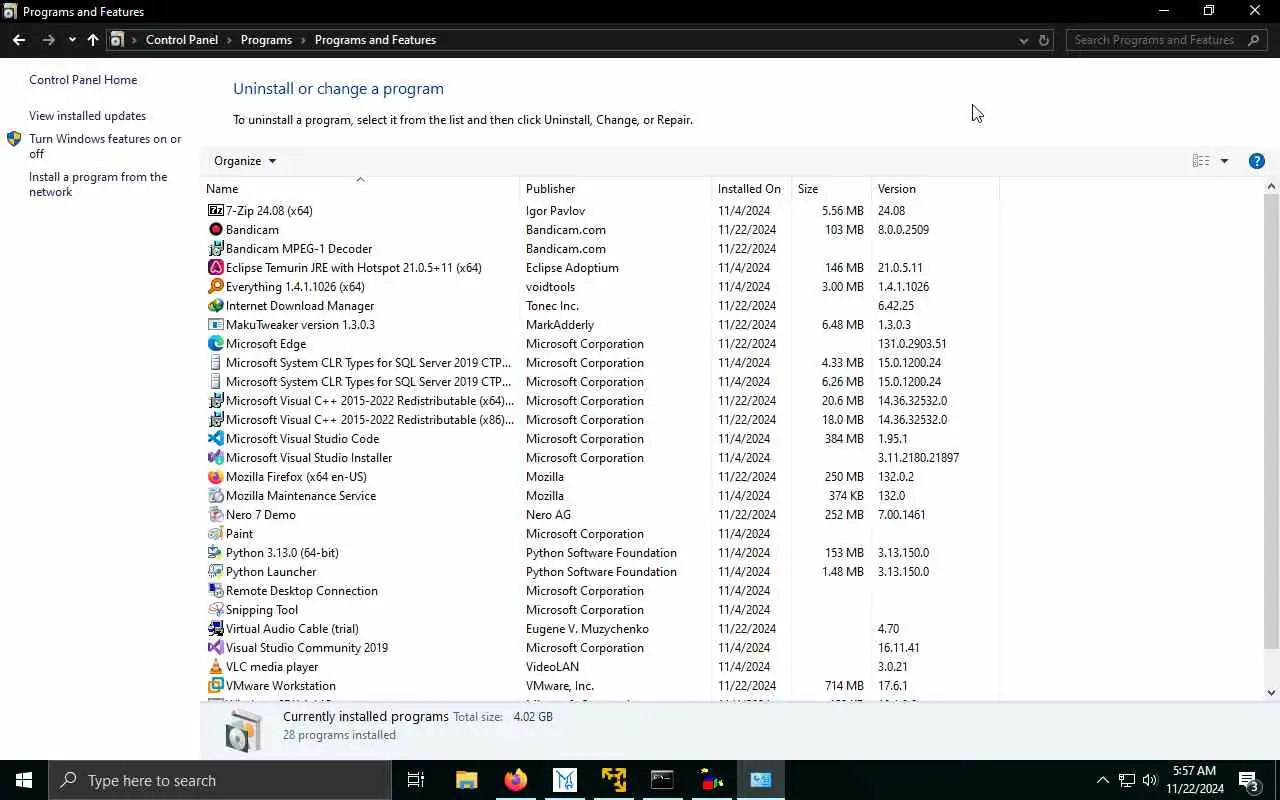Sort by the Version column header

click(935, 189)
